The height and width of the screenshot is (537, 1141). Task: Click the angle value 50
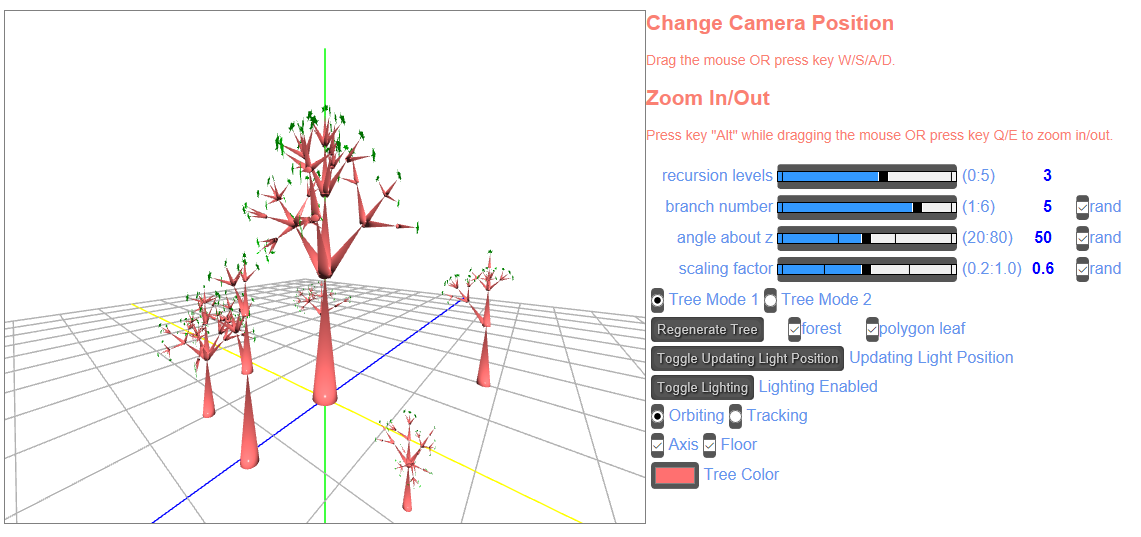1043,237
